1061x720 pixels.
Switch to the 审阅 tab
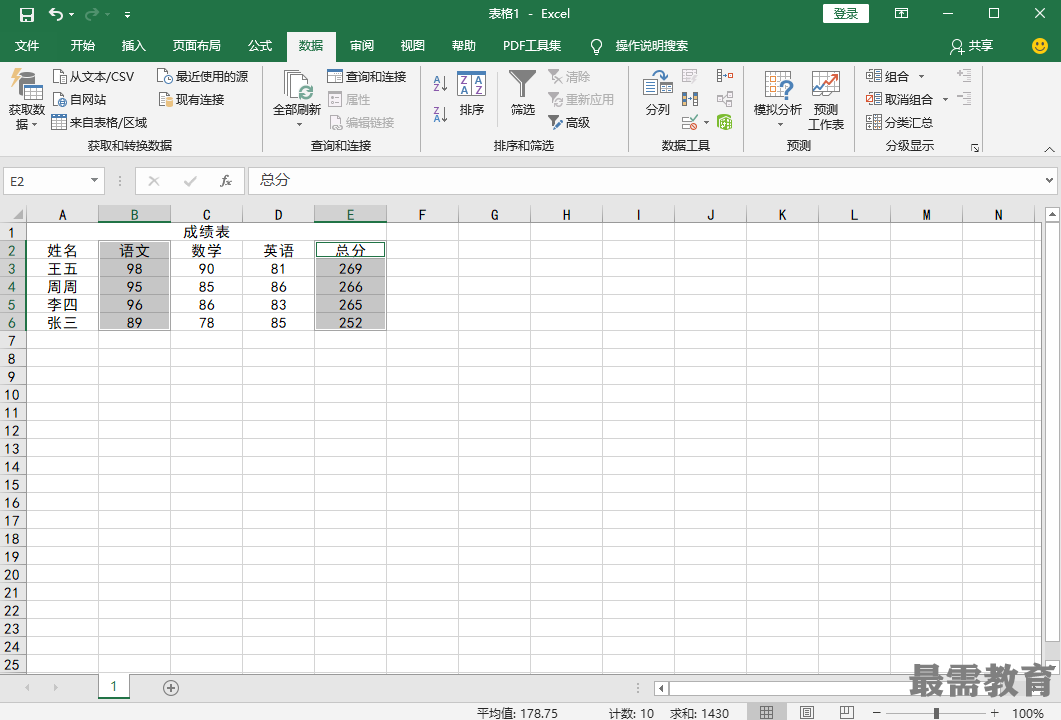[362, 45]
